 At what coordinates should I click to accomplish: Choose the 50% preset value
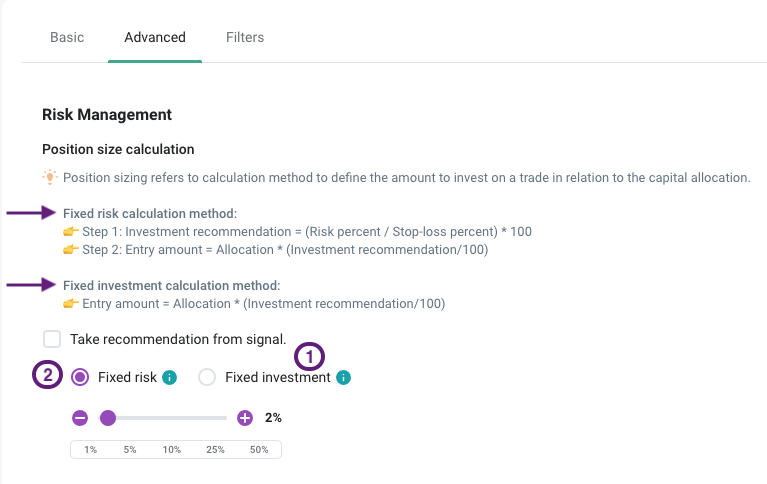coord(259,450)
